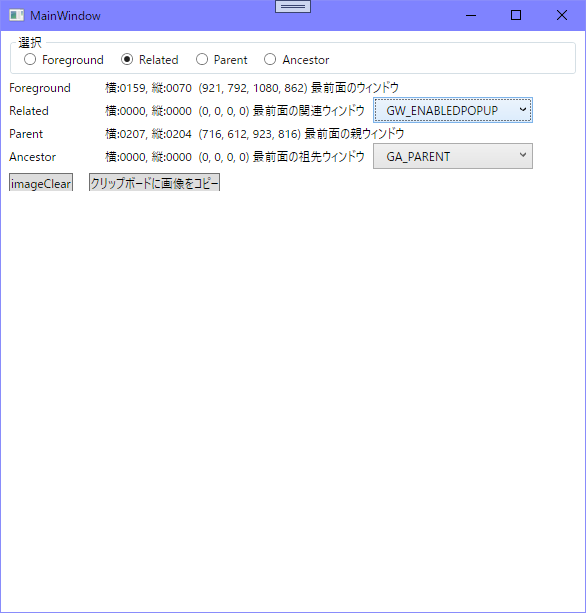Click the text '最前面の祖先ウィンドウ'
Viewport: 586px width, 613px height.
pos(309,157)
